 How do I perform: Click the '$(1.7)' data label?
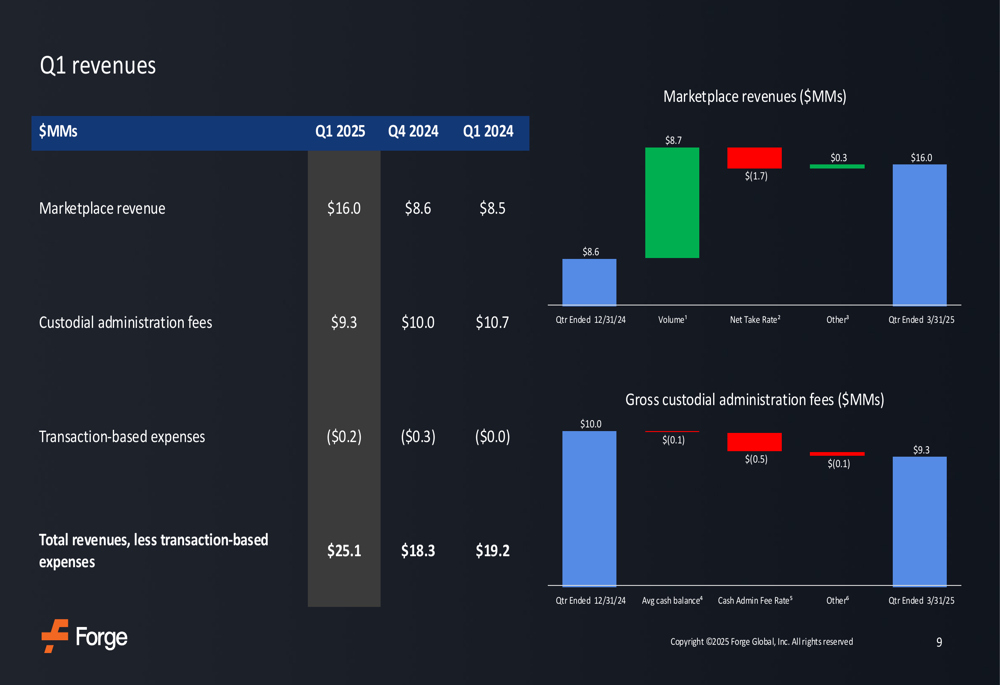click(x=756, y=176)
